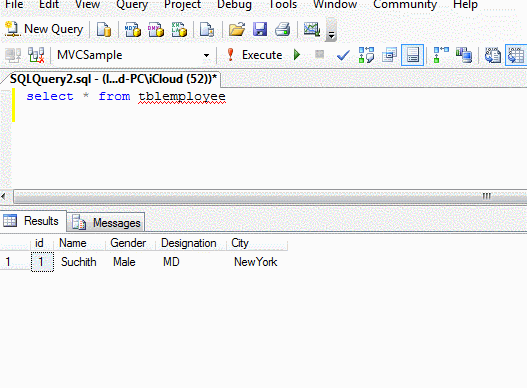
Task: Display the Estimated Execution Plan icon
Action: (366, 55)
